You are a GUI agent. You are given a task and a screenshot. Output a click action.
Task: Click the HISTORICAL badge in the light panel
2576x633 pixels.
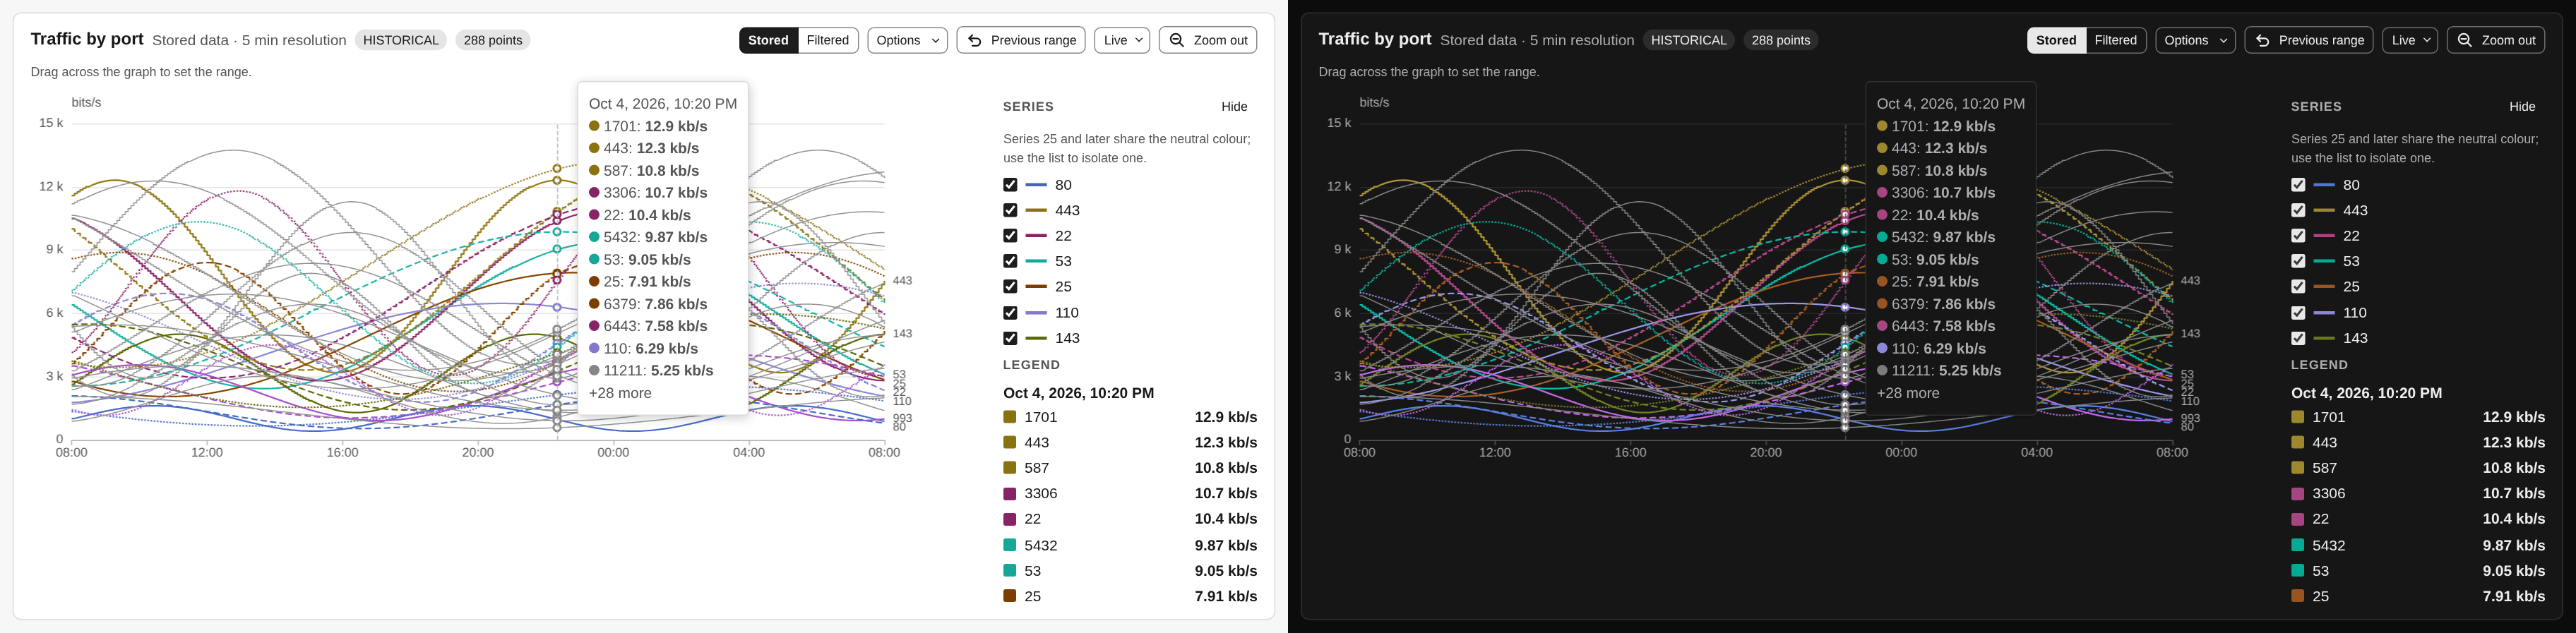[401, 40]
